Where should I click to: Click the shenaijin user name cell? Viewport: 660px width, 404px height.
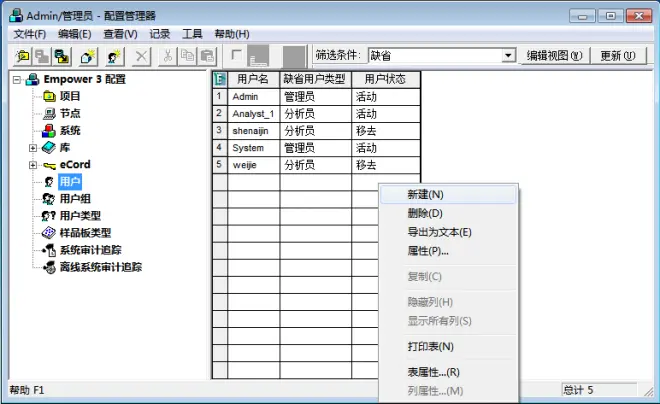pos(253,131)
